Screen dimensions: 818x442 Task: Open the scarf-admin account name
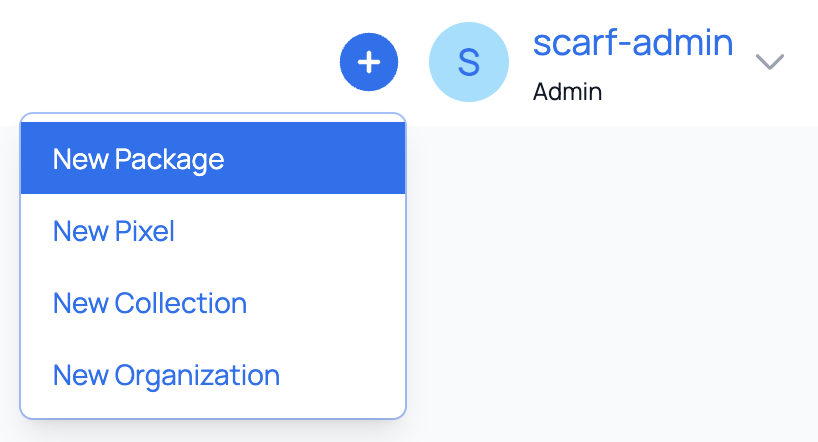pos(633,43)
